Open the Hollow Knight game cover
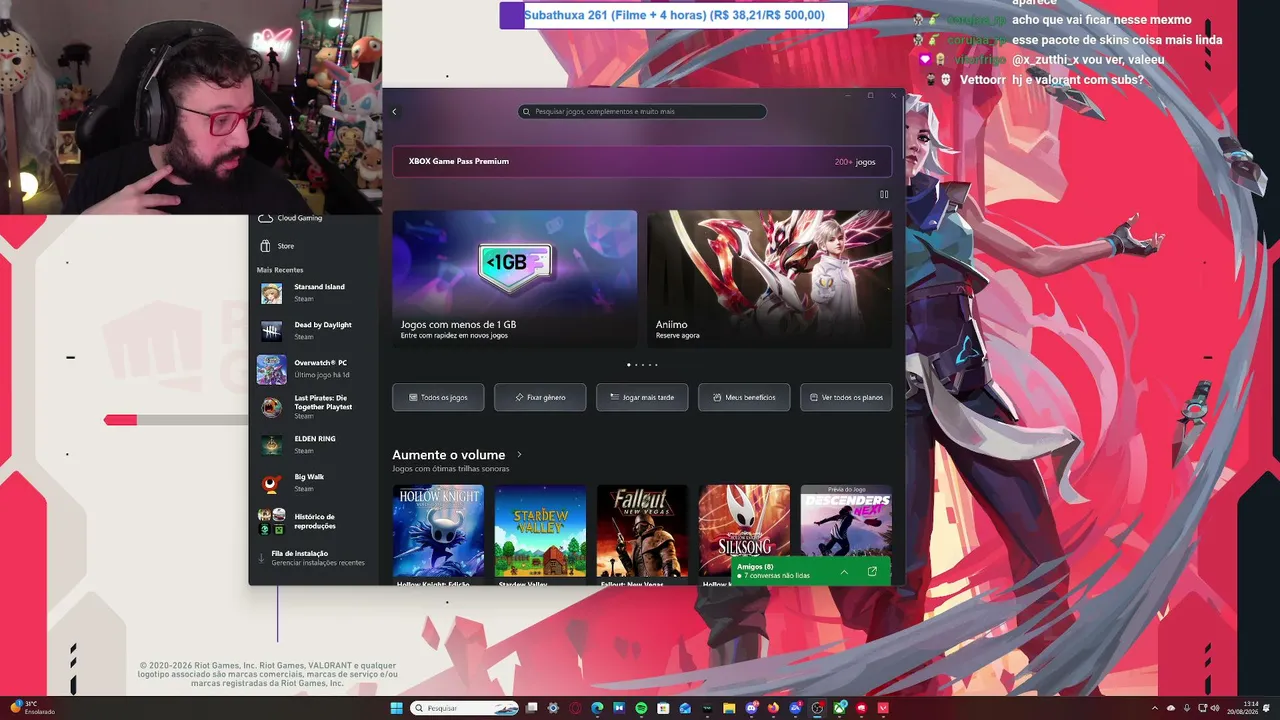The image size is (1280, 720). [x=438, y=531]
